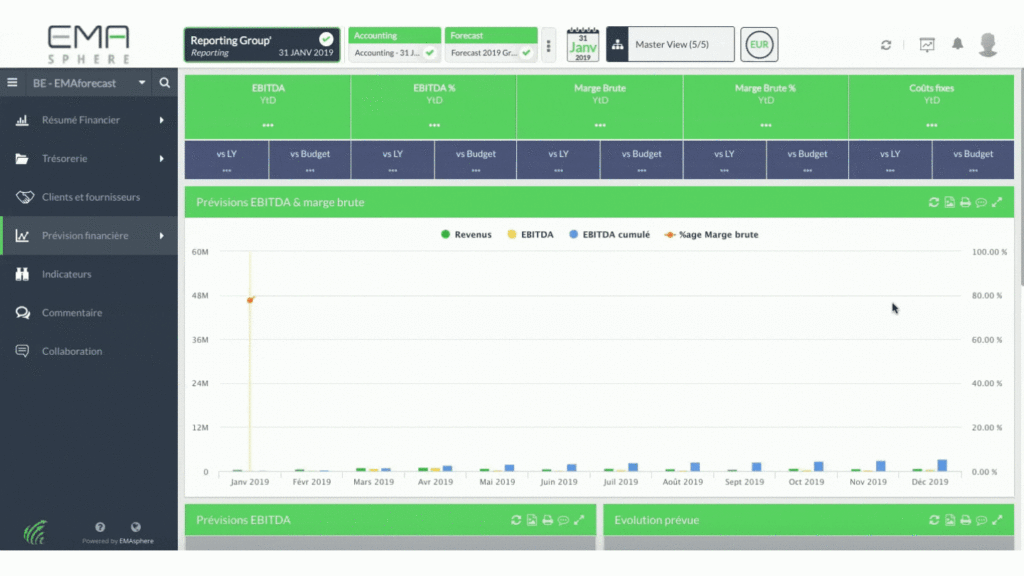Click the speech bubbles Commentaire icon
The height and width of the screenshot is (576, 1024).
point(23,313)
